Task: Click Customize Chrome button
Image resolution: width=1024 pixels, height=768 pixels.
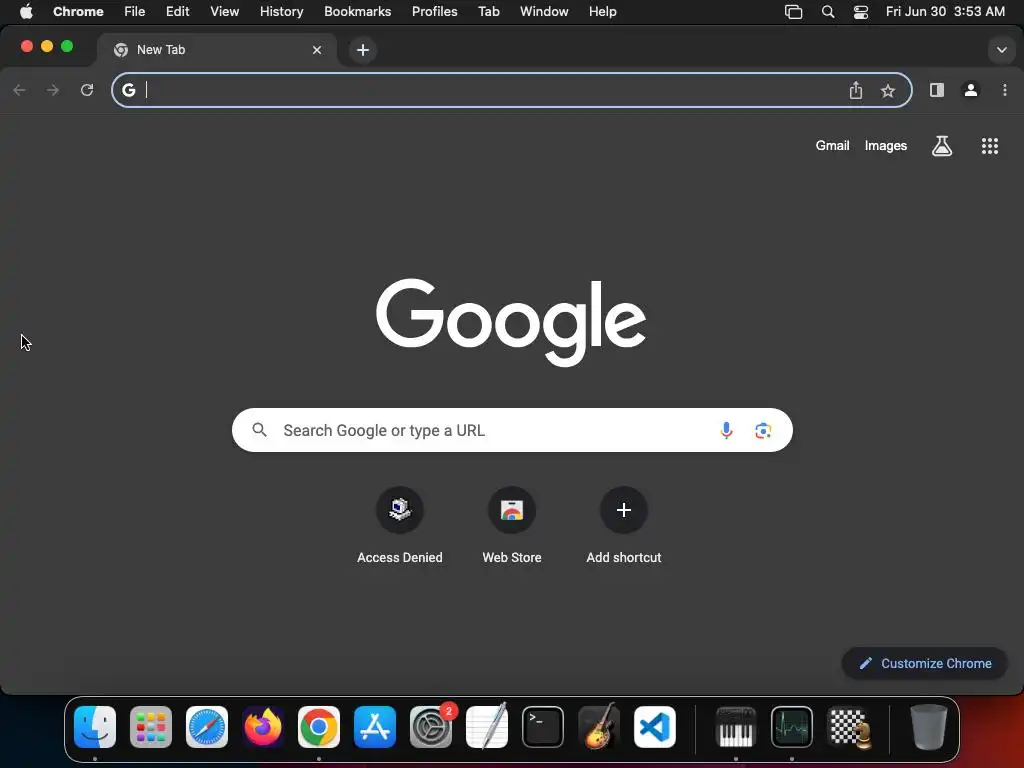Action: coord(924,664)
